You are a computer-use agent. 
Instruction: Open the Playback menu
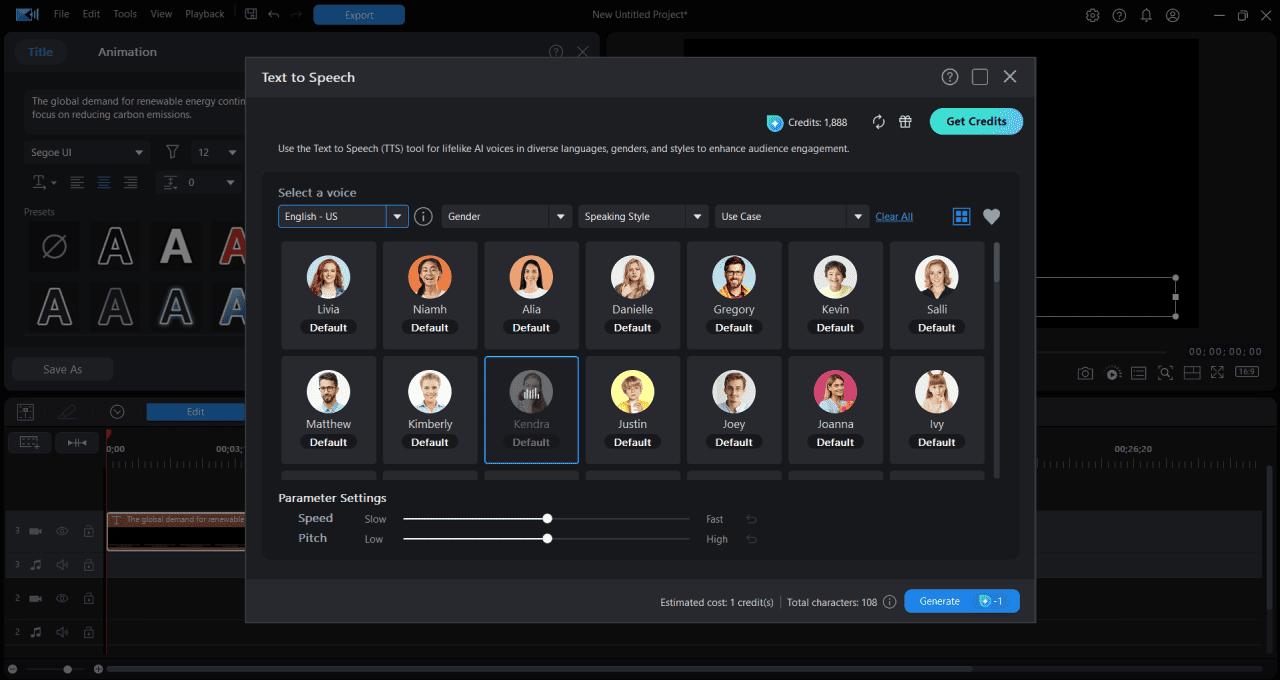tap(204, 14)
